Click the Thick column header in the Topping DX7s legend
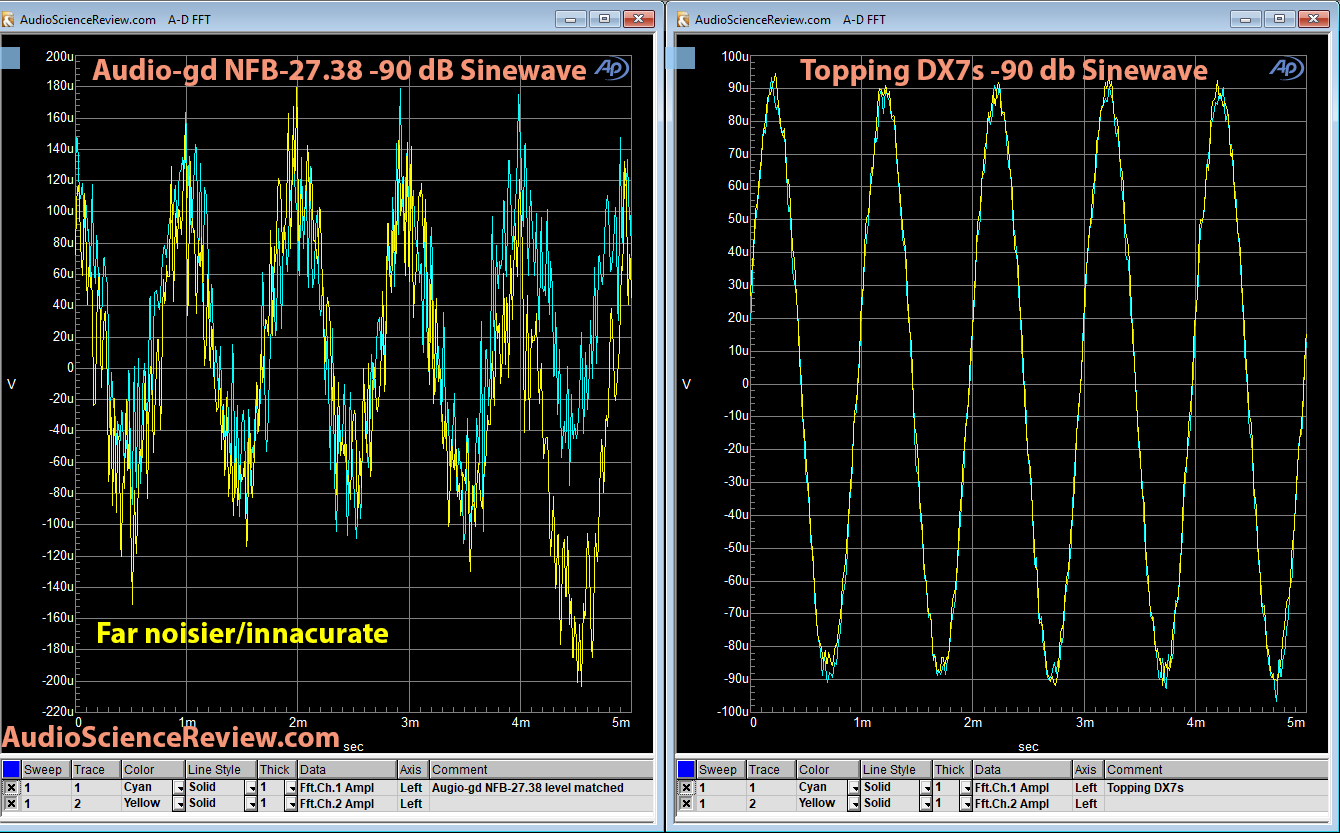This screenshot has width=1340, height=833. point(953,770)
